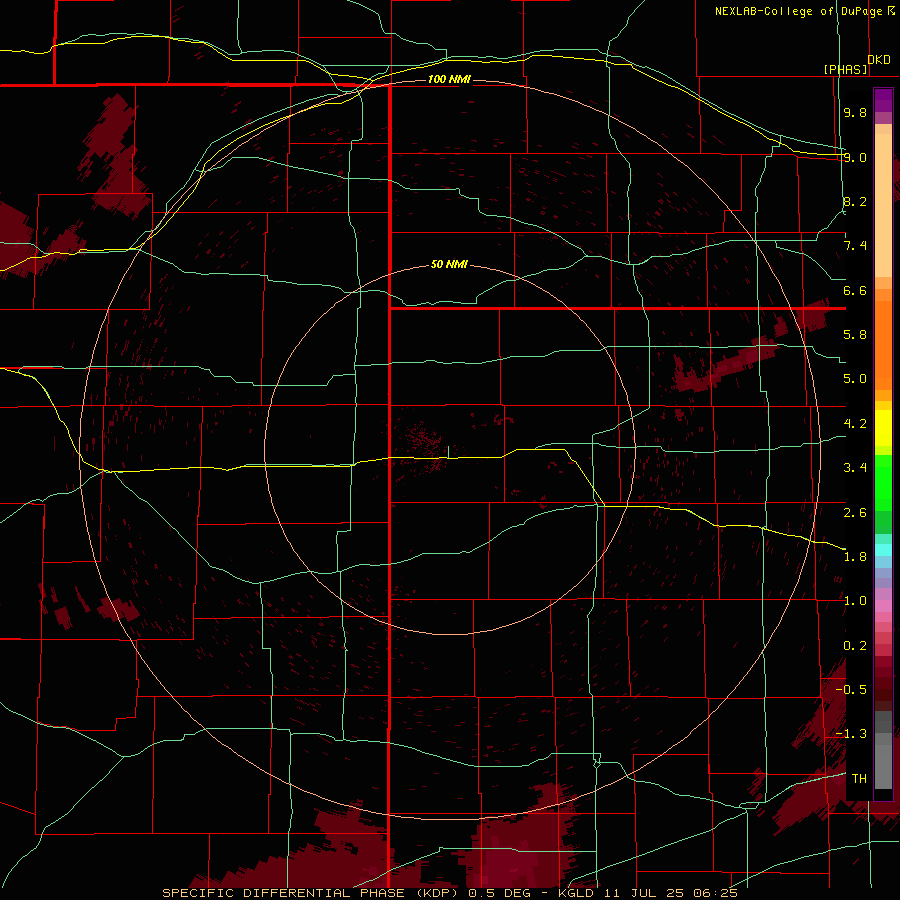
Task: Click the 0.2 scale value
Action: [855, 646]
